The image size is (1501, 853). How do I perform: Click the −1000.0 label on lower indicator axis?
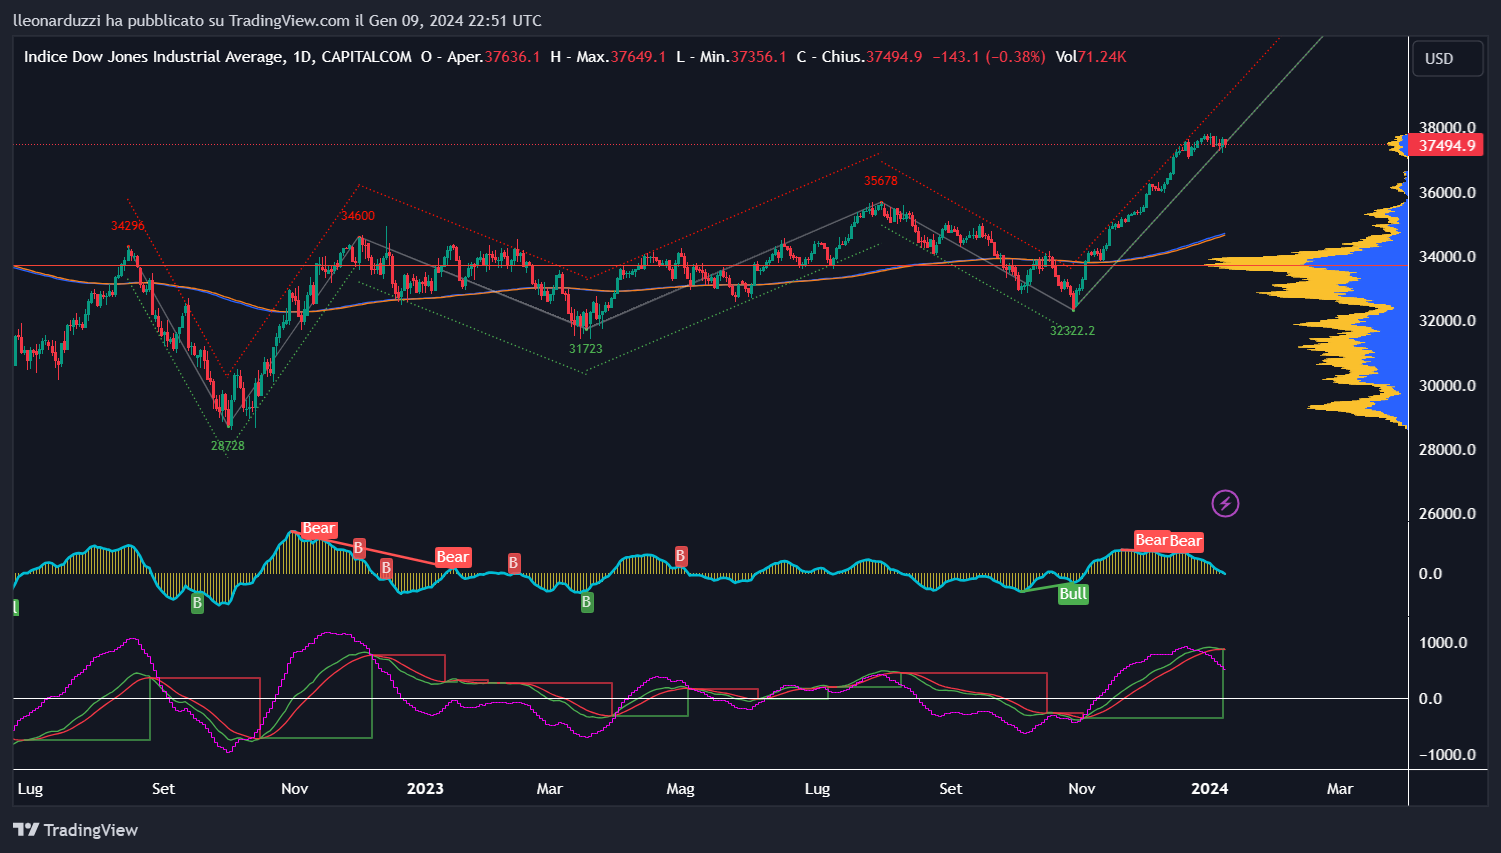[x=1447, y=755]
